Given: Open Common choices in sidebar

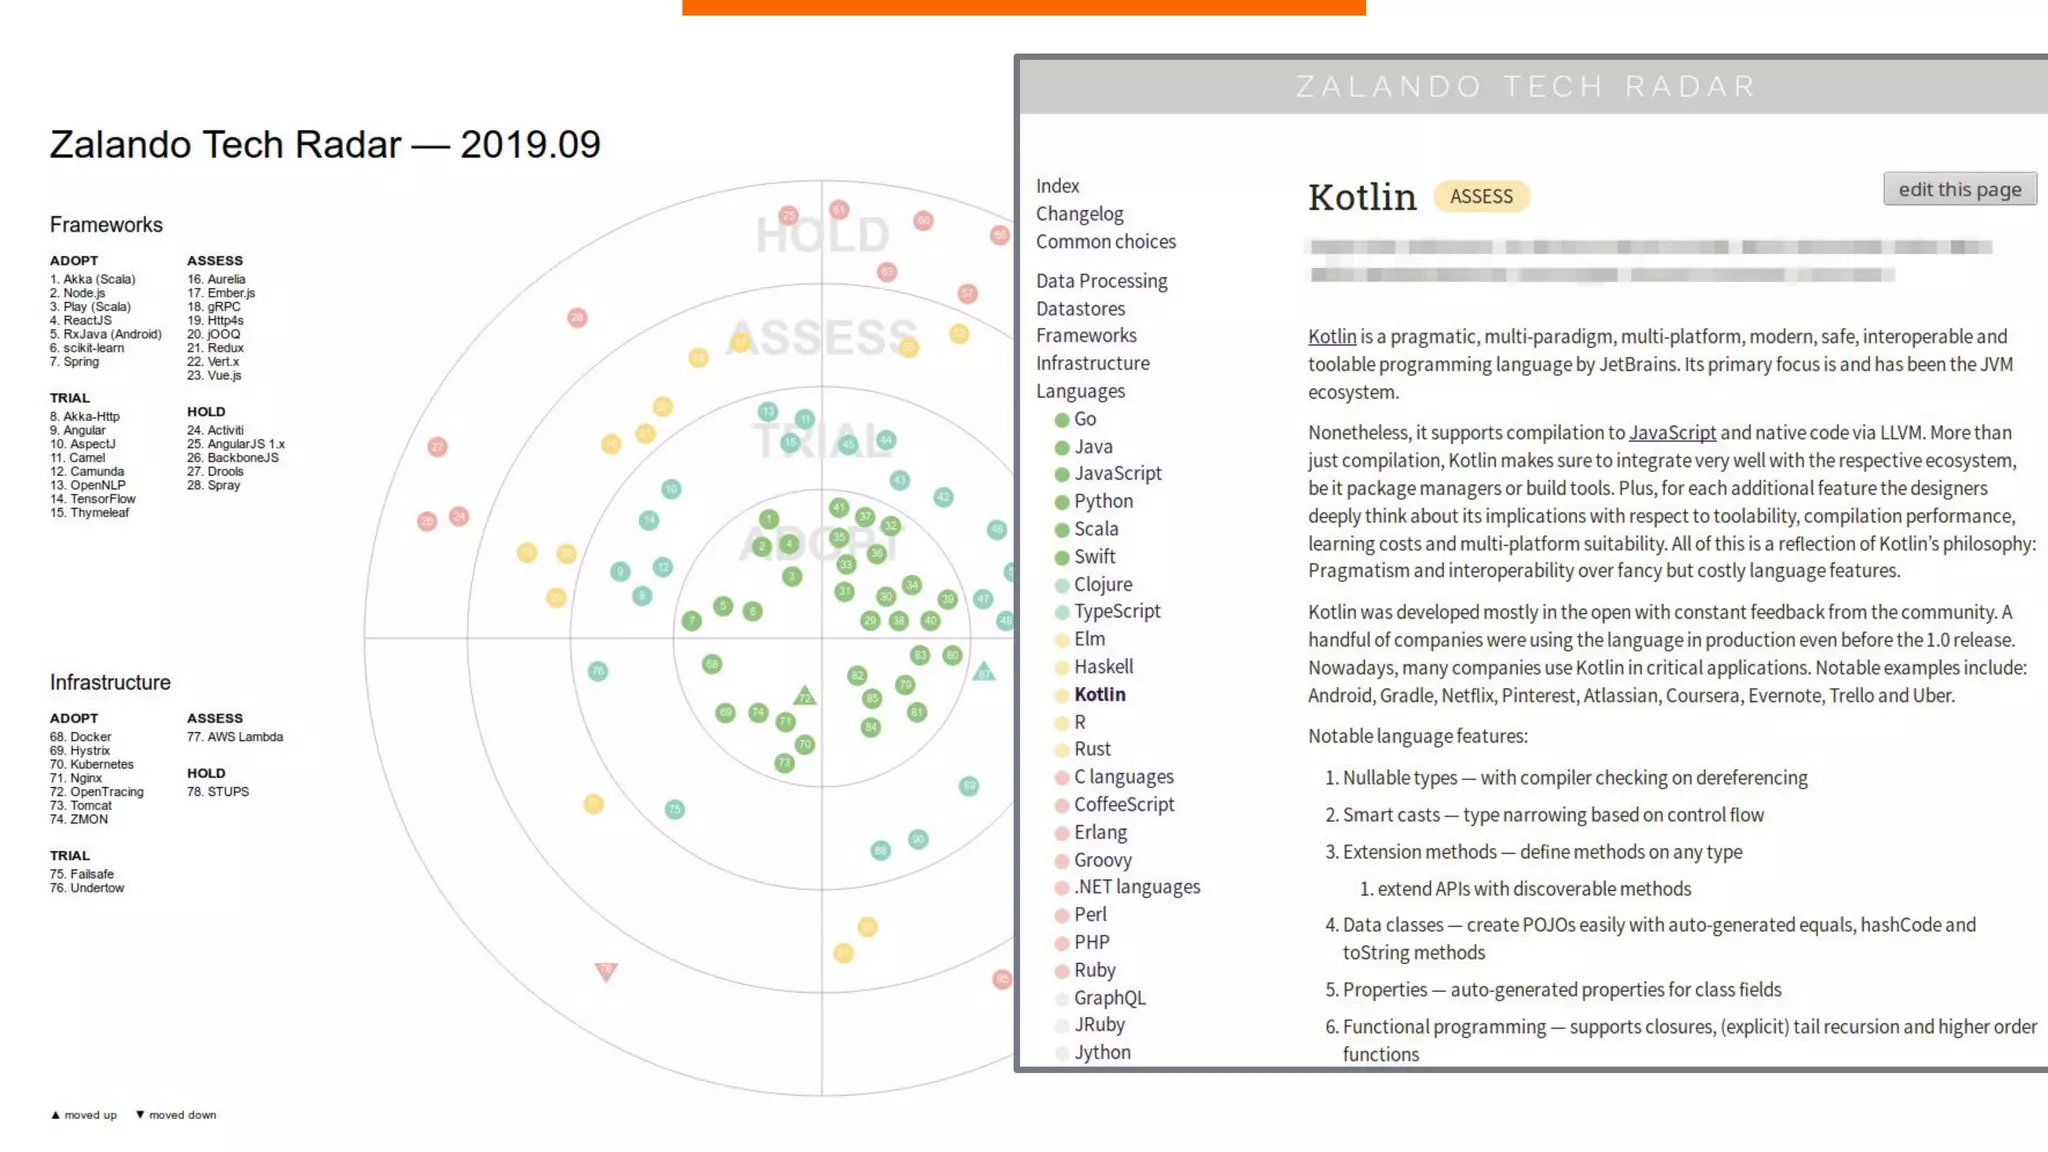Looking at the screenshot, I should (x=1105, y=242).
